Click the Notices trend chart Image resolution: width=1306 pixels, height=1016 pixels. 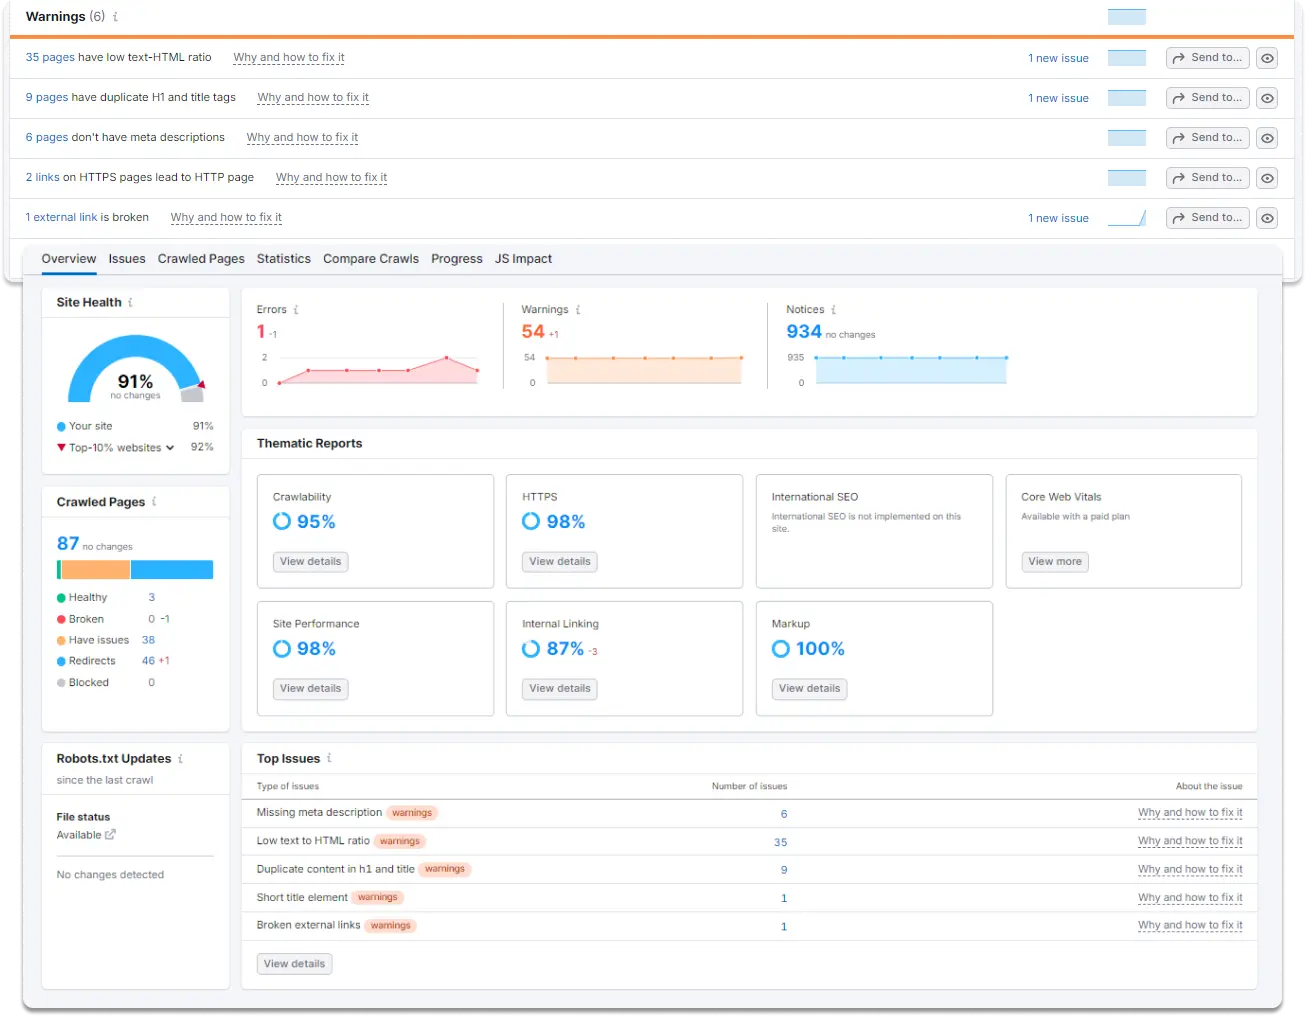911,370
